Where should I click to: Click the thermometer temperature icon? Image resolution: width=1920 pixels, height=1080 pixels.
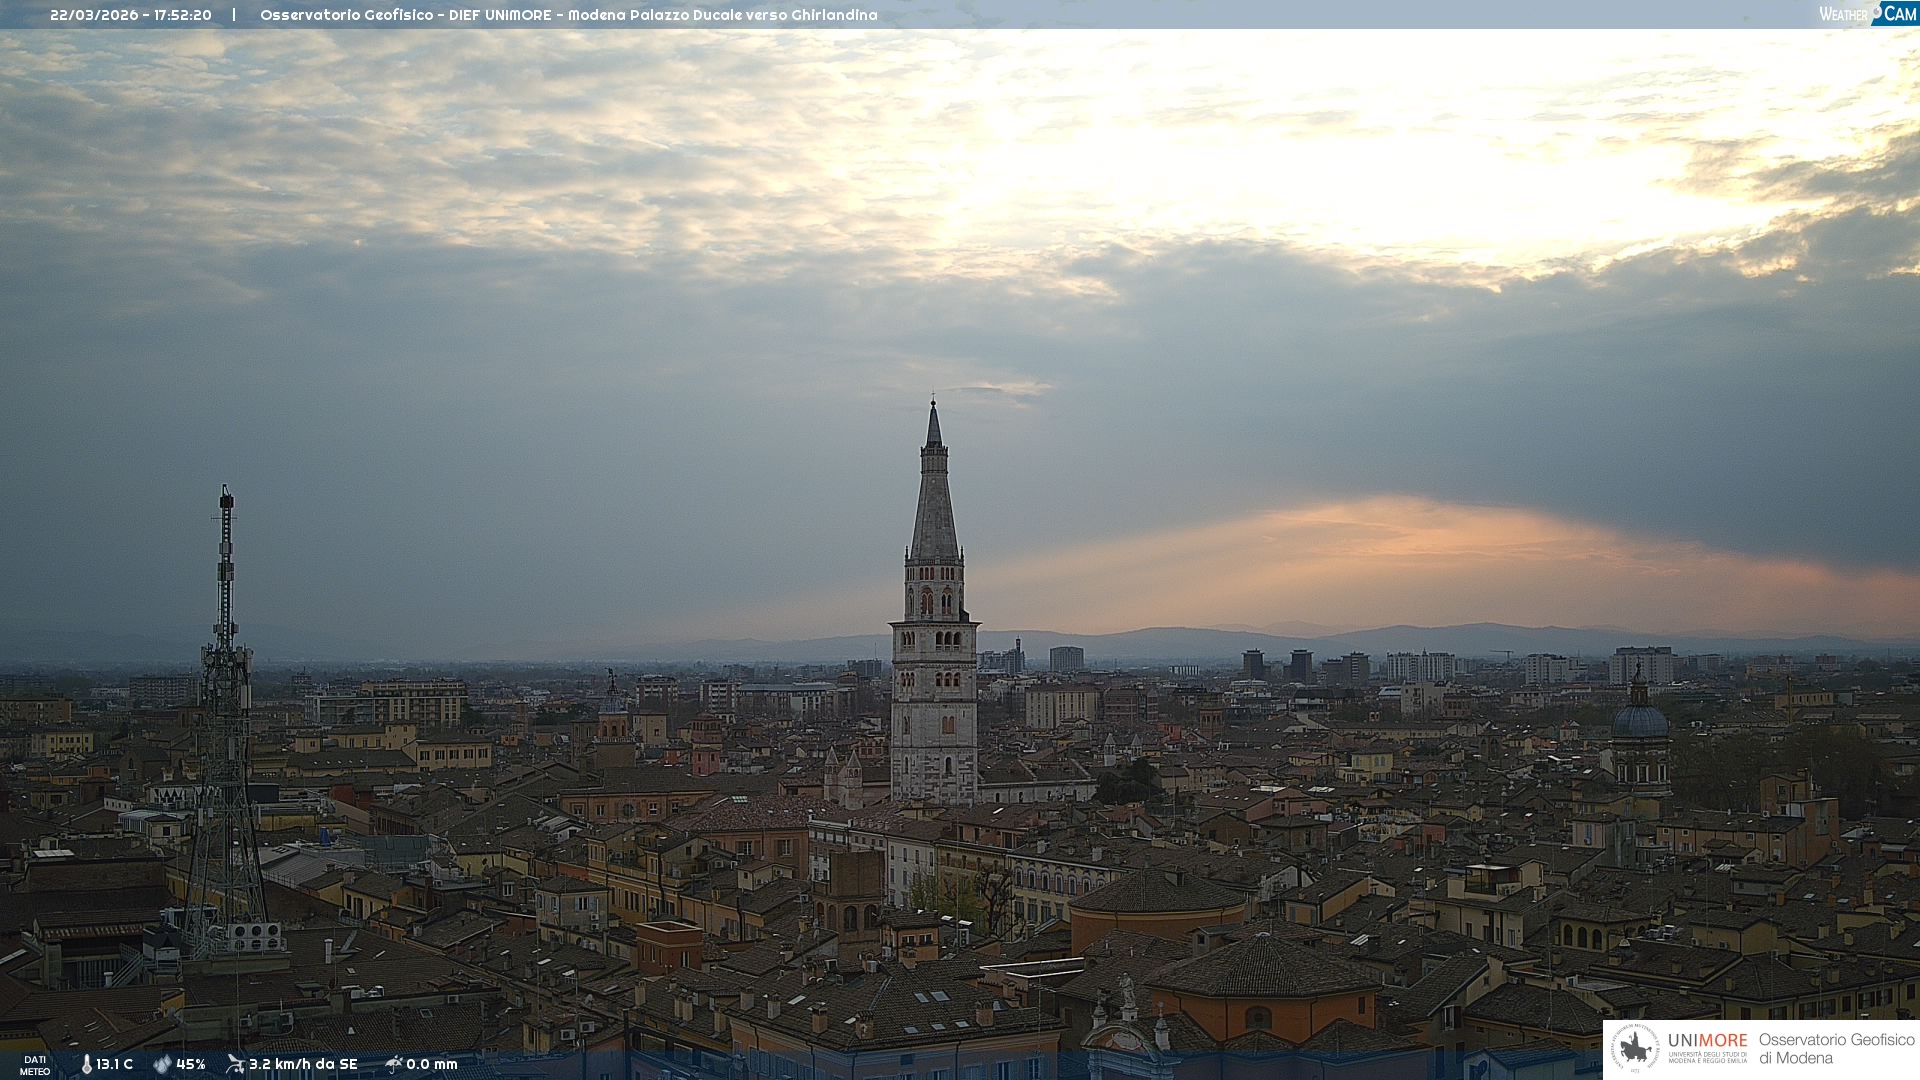pyautogui.click(x=86, y=1064)
